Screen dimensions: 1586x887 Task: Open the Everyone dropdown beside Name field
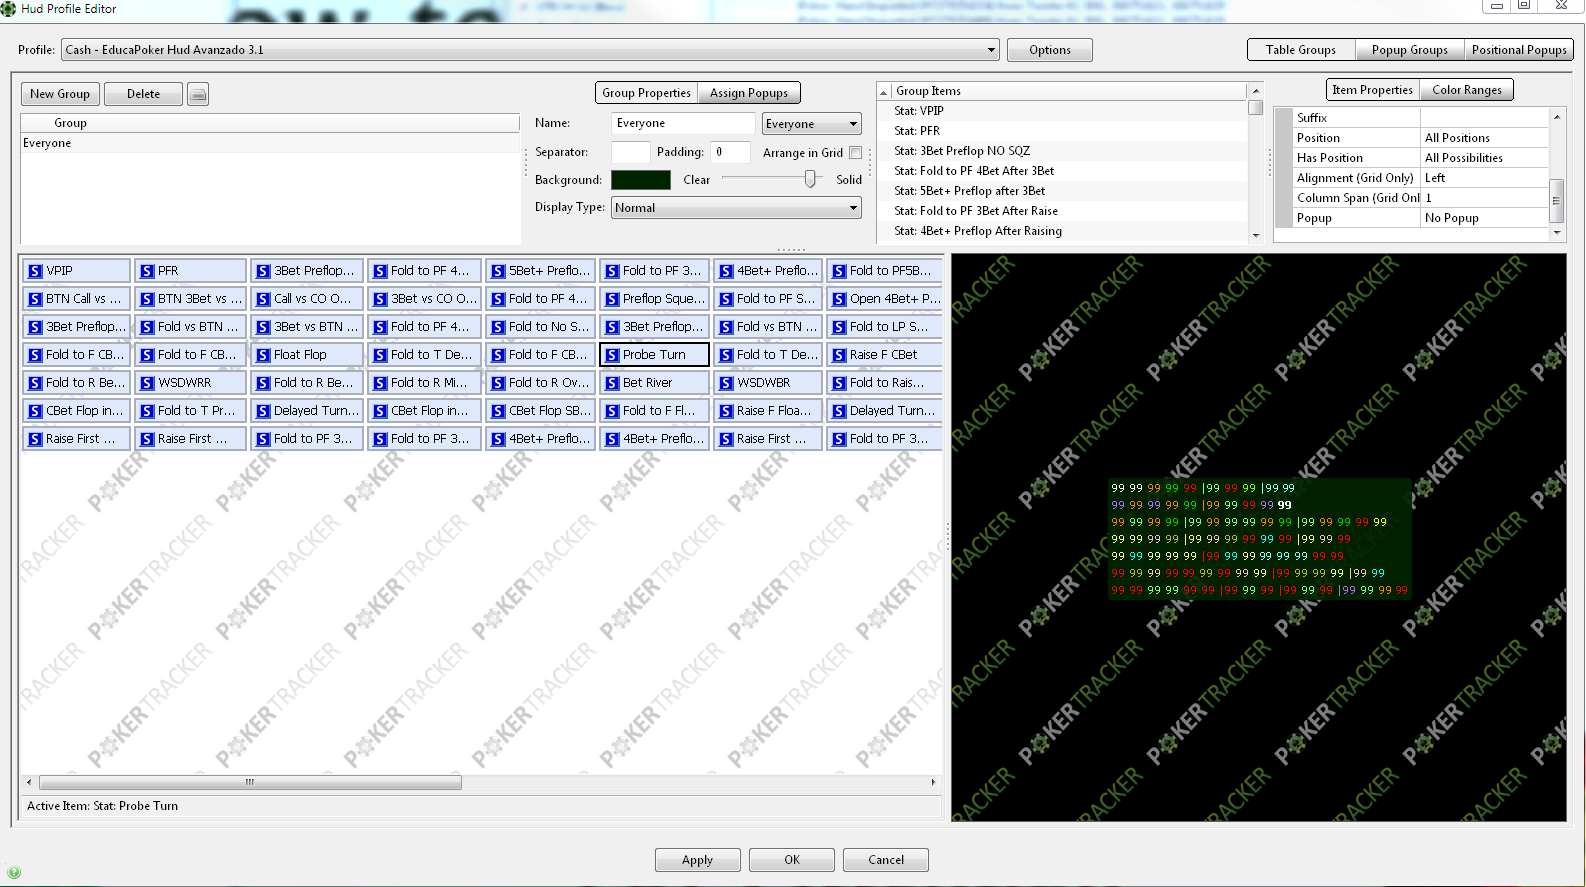(811, 124)
